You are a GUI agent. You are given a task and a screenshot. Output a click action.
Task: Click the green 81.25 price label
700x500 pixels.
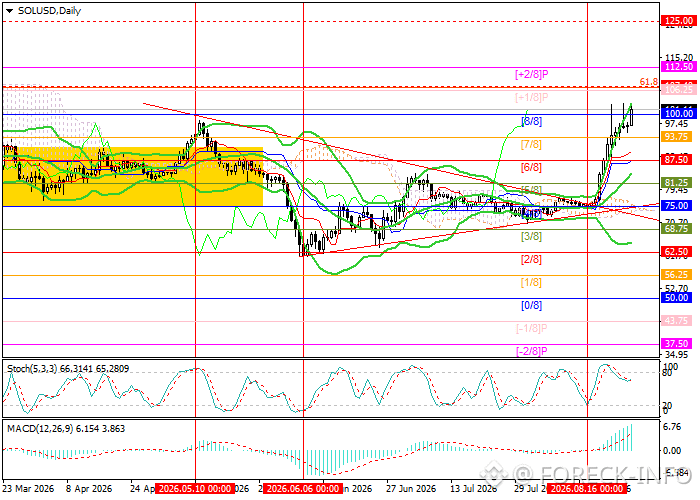677,183
